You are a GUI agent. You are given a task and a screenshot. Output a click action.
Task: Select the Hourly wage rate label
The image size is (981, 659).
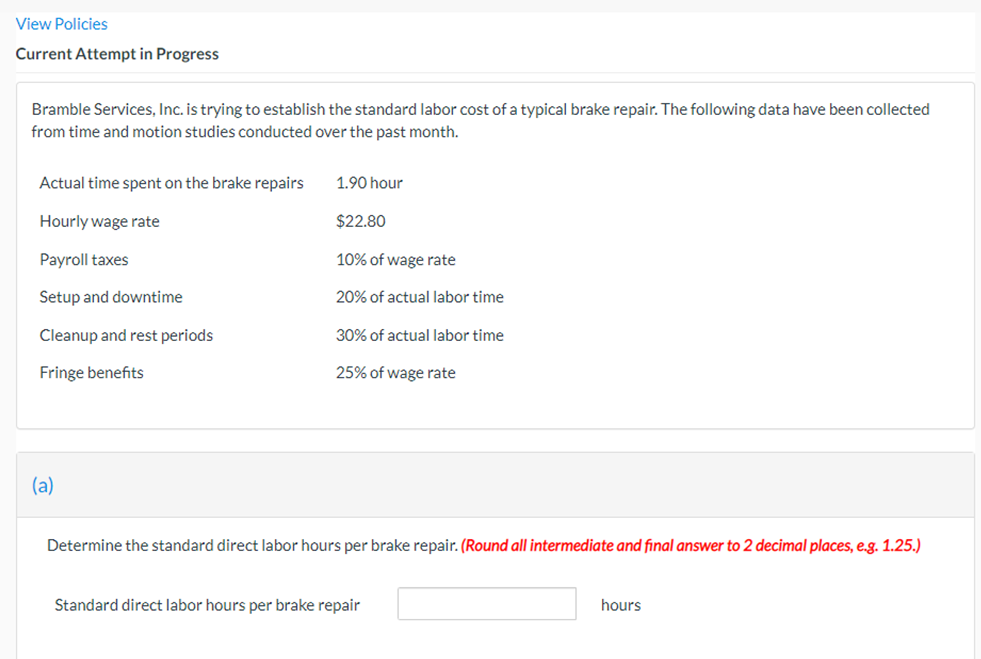[99, 221]
